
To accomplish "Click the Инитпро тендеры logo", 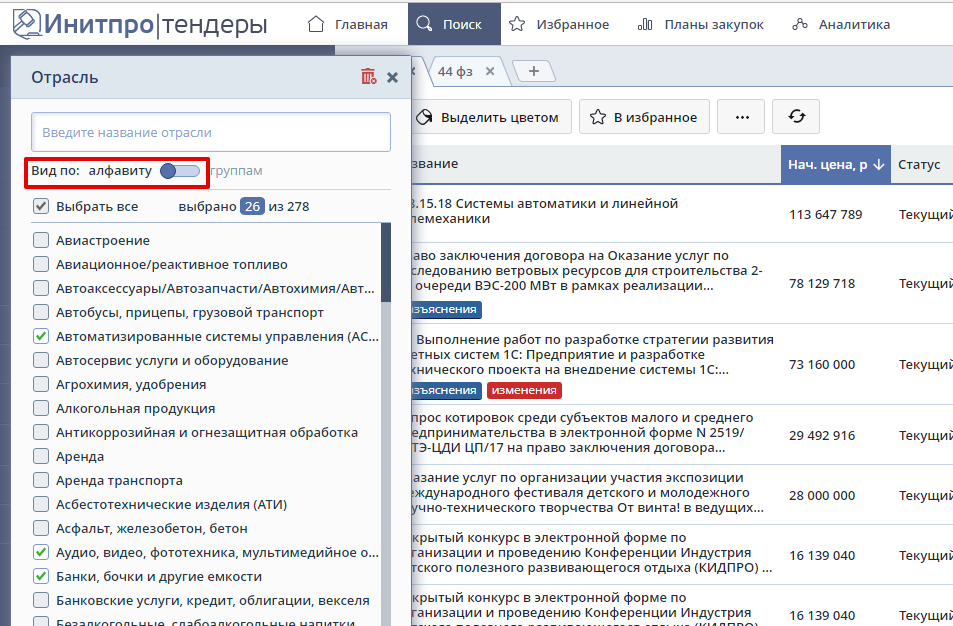I will [139, 23].
